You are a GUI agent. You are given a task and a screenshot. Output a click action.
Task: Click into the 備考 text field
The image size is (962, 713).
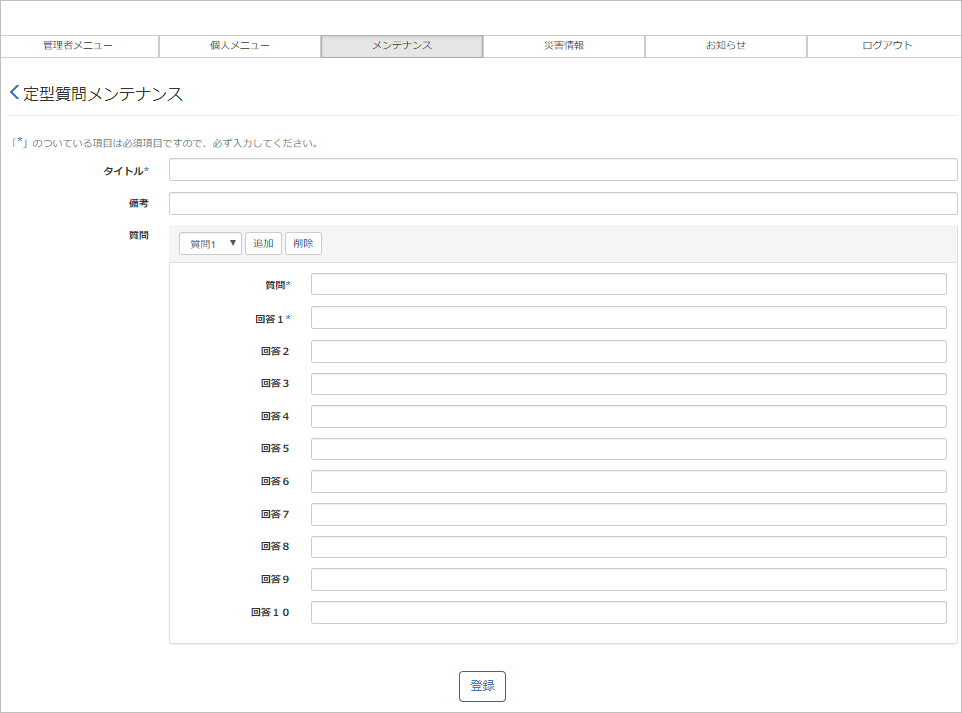click(563, 204)
